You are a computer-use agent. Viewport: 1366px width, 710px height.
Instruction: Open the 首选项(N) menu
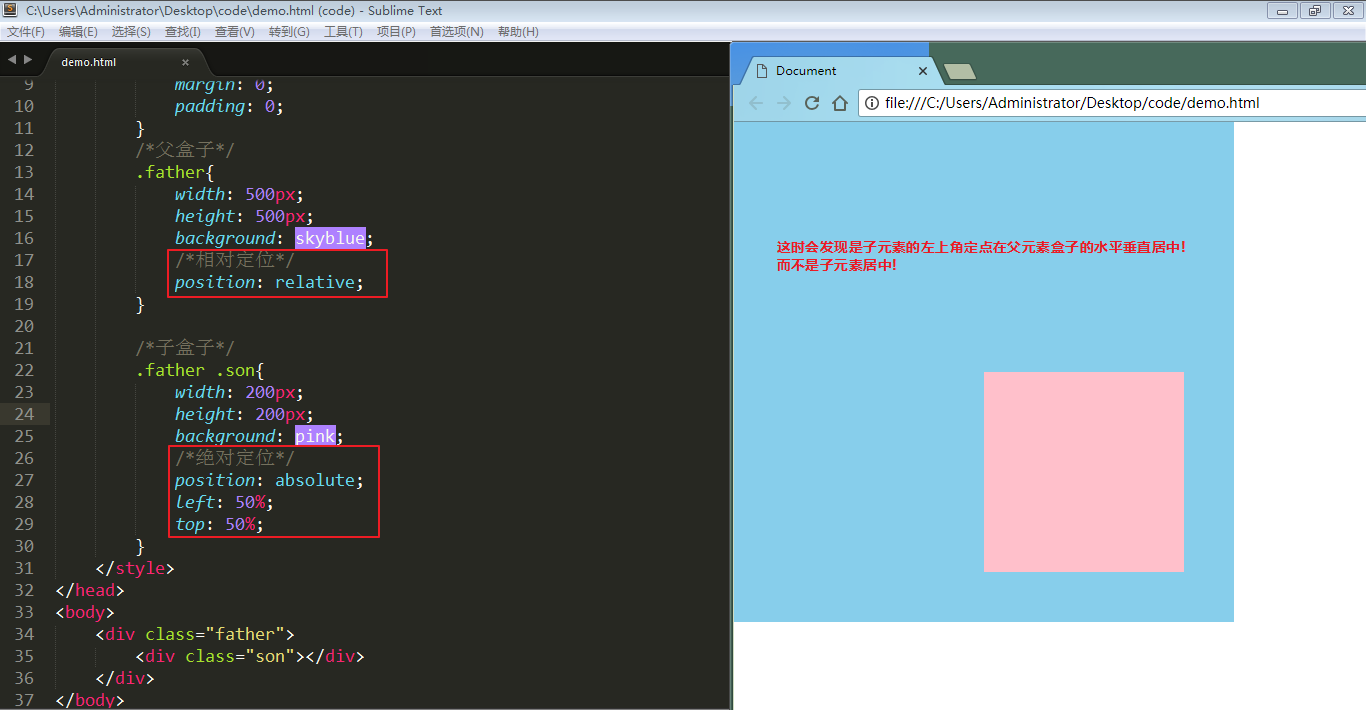coord(457,32)
